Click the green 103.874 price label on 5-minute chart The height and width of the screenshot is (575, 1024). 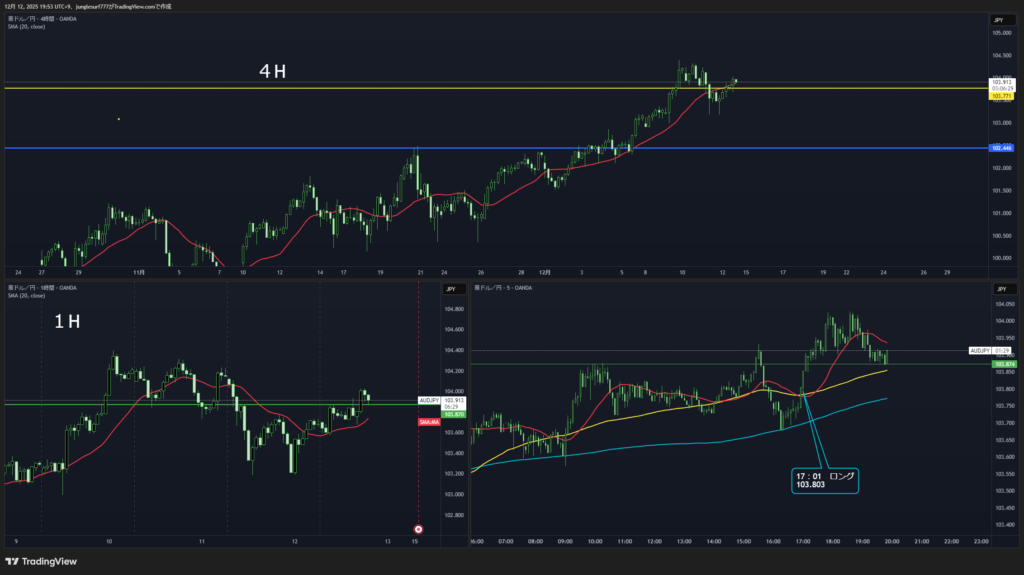[x=1004, y=364]
